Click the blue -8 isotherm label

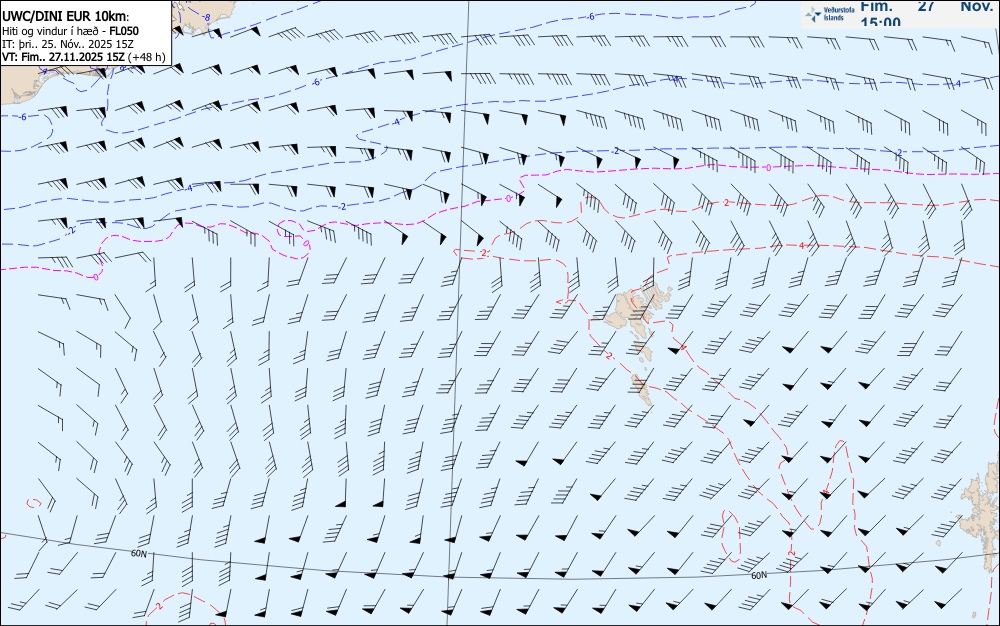pos(207,18)
